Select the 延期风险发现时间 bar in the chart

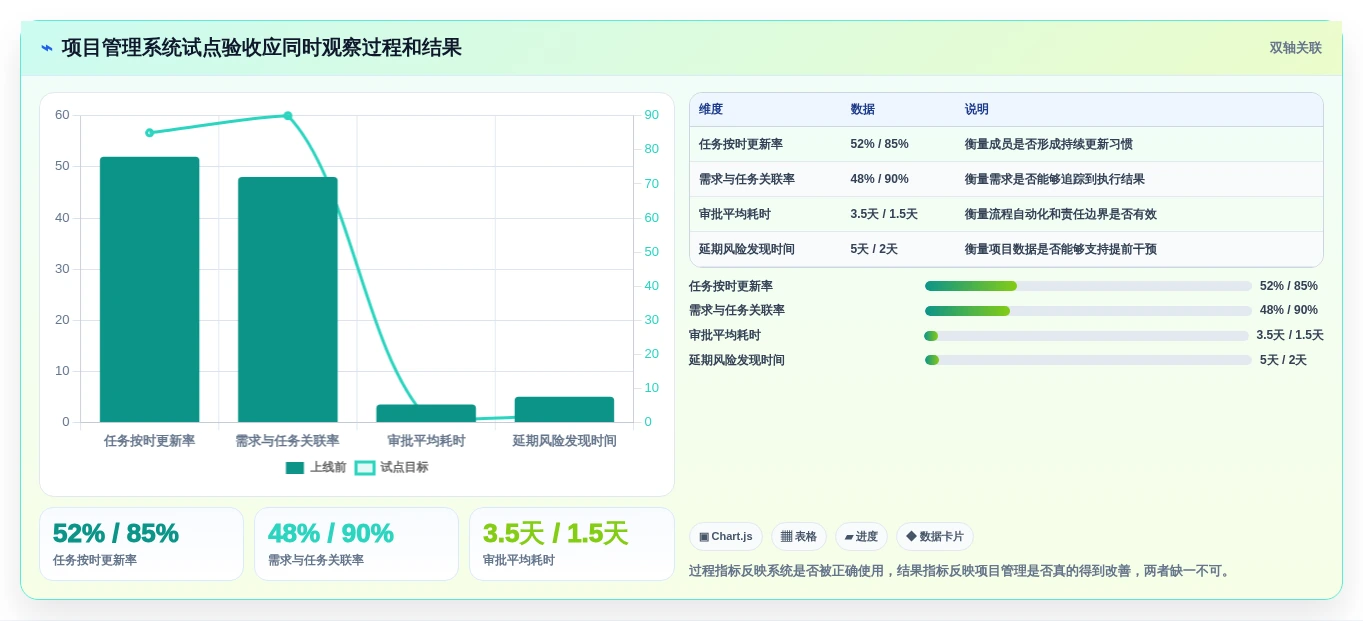[564, 409]
